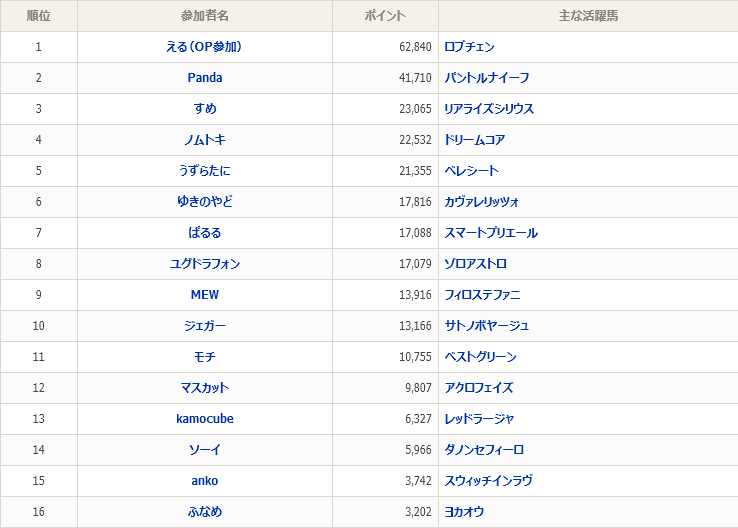Viewport: 738px width, 528px height.
Task: Select the points value 41,710
Action: (x=415, y=78)
